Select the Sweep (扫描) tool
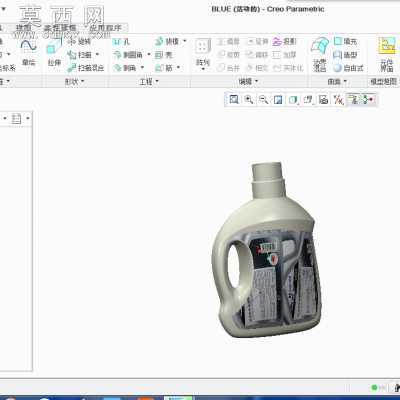The width and height of the screenshot is (400, 400). tap(80, 55)
